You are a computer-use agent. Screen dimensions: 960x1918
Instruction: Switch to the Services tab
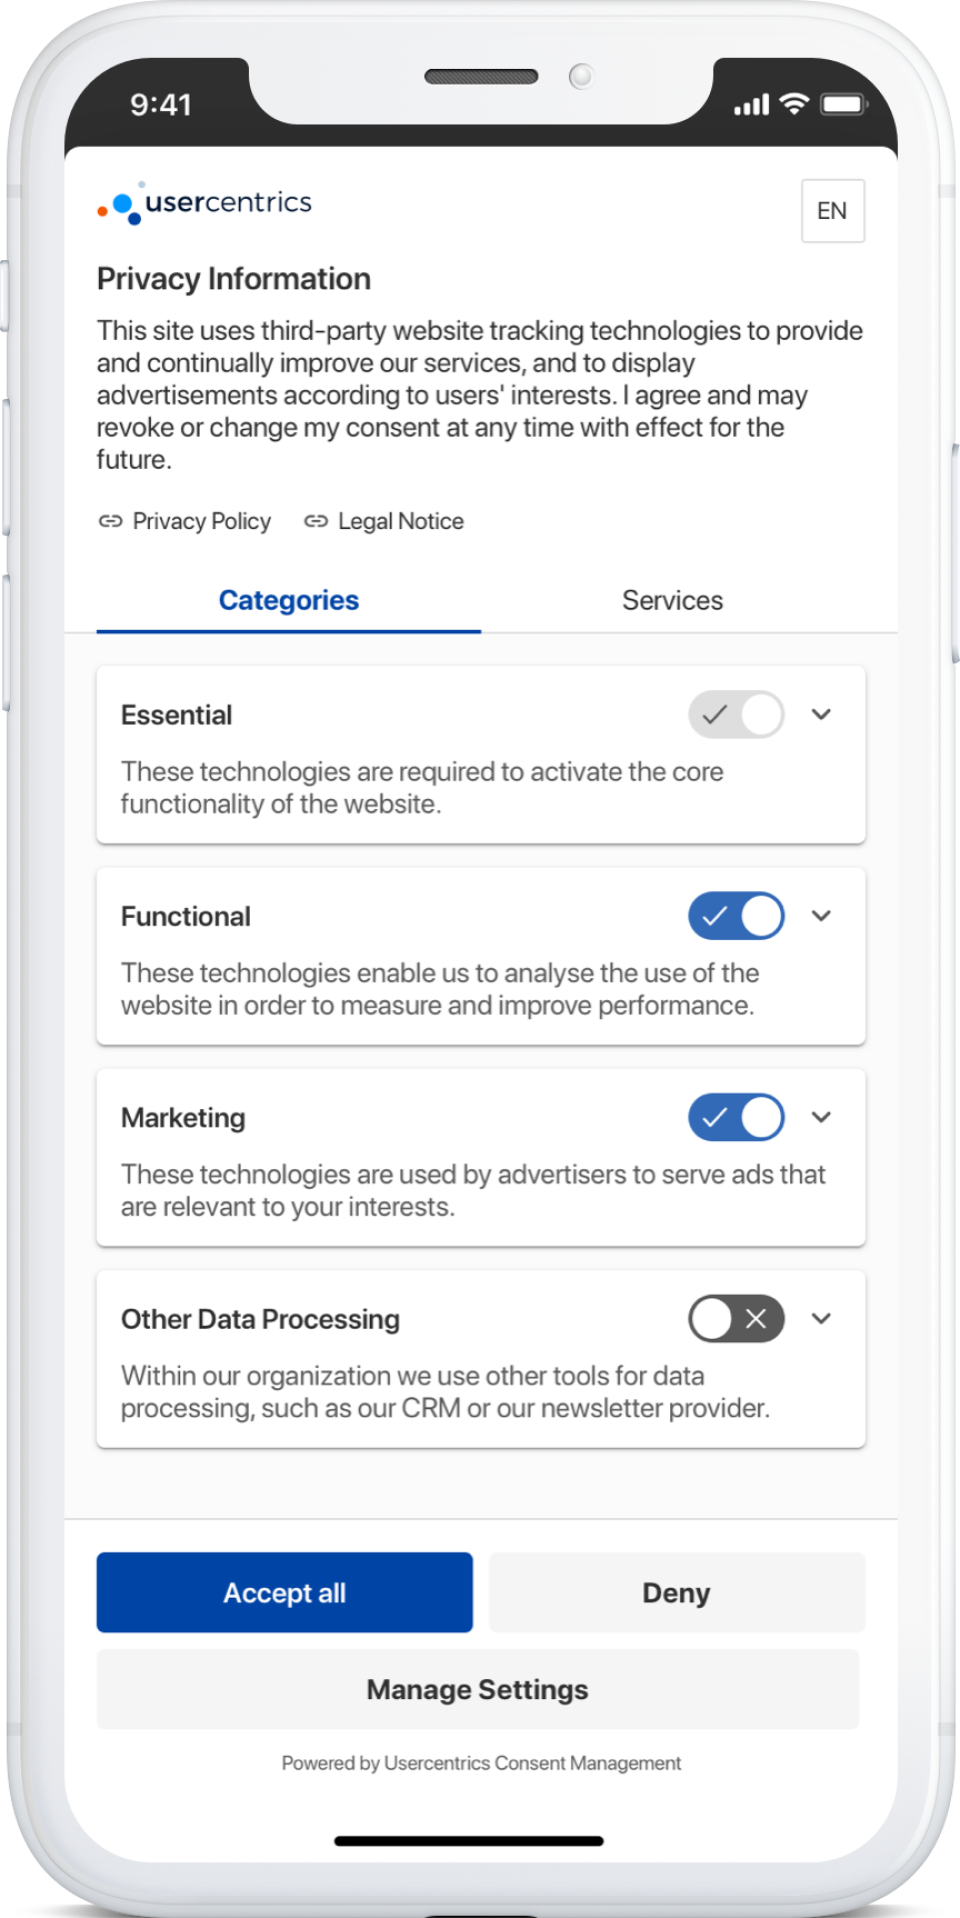(672, 600)
